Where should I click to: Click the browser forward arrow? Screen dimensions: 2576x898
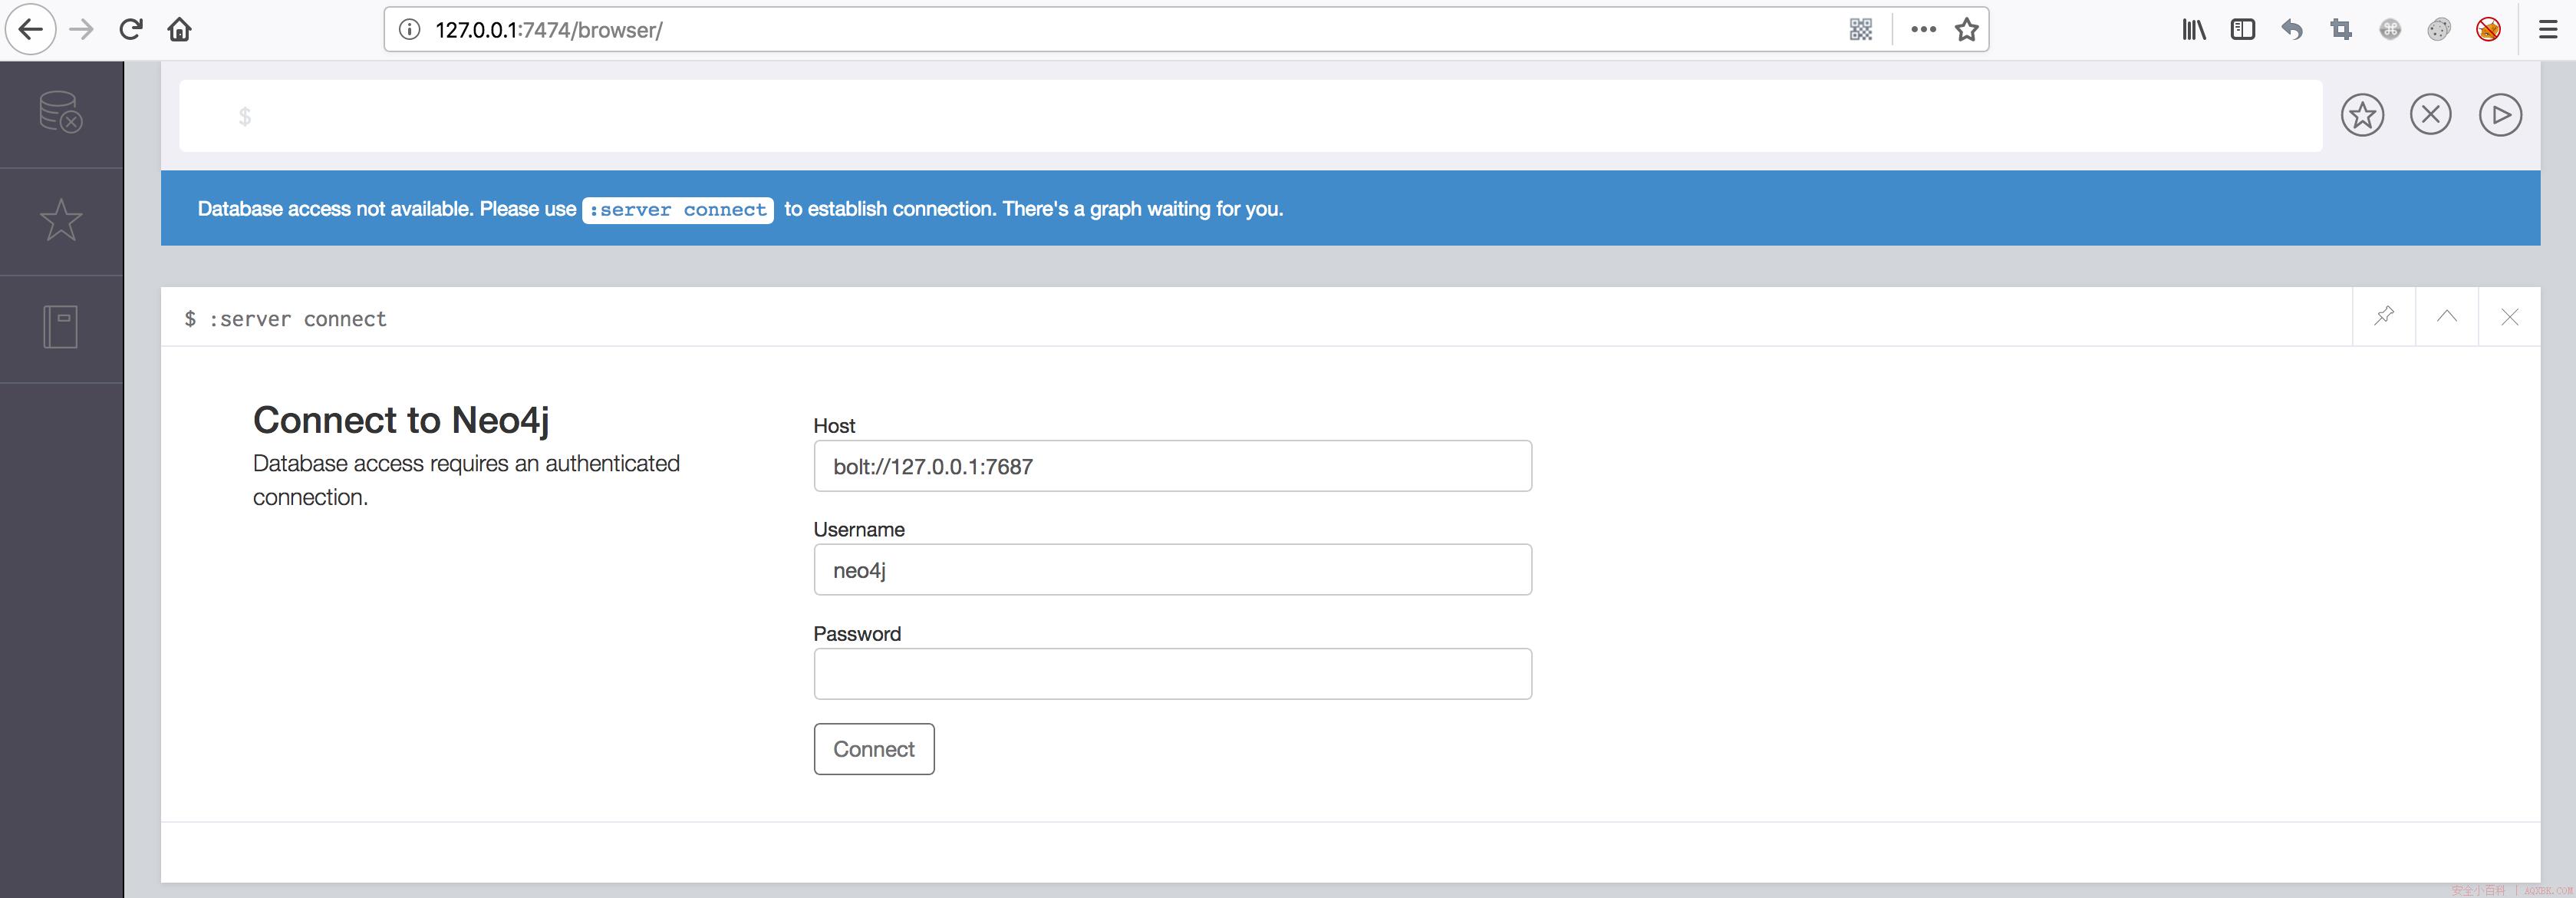[82, 30]
